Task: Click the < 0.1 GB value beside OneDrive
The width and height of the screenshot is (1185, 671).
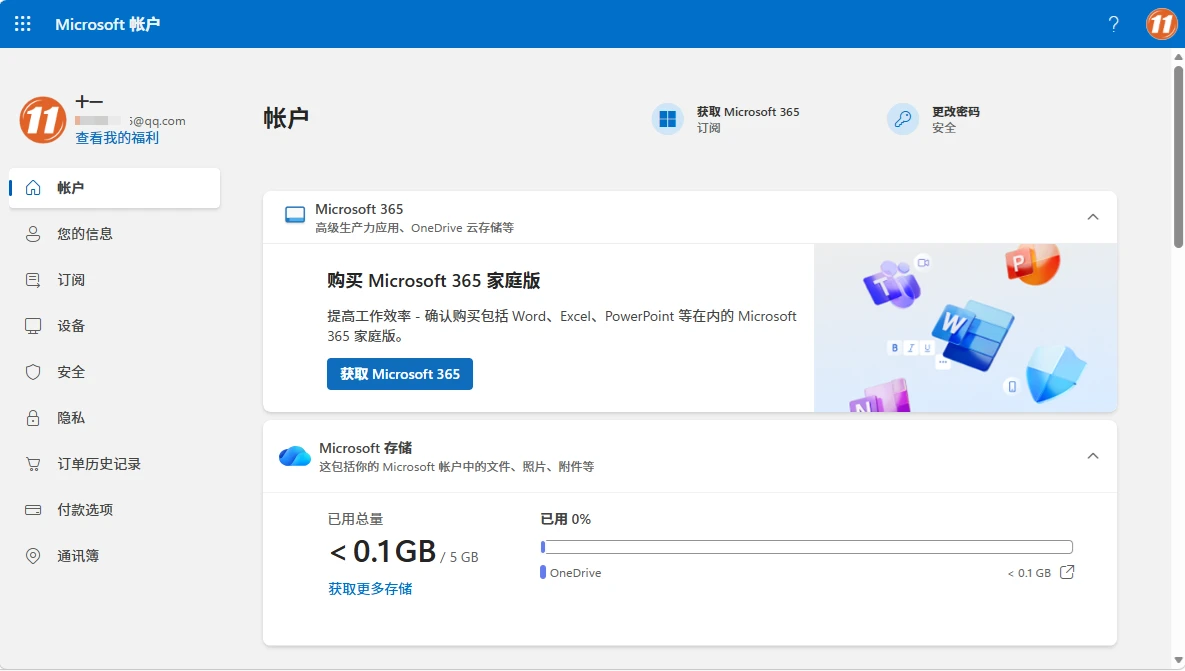Action: (x=1029, y=573)
